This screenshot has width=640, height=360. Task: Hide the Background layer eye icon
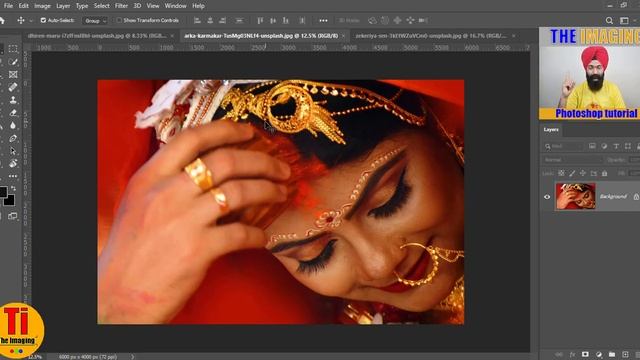pos(547,197)
